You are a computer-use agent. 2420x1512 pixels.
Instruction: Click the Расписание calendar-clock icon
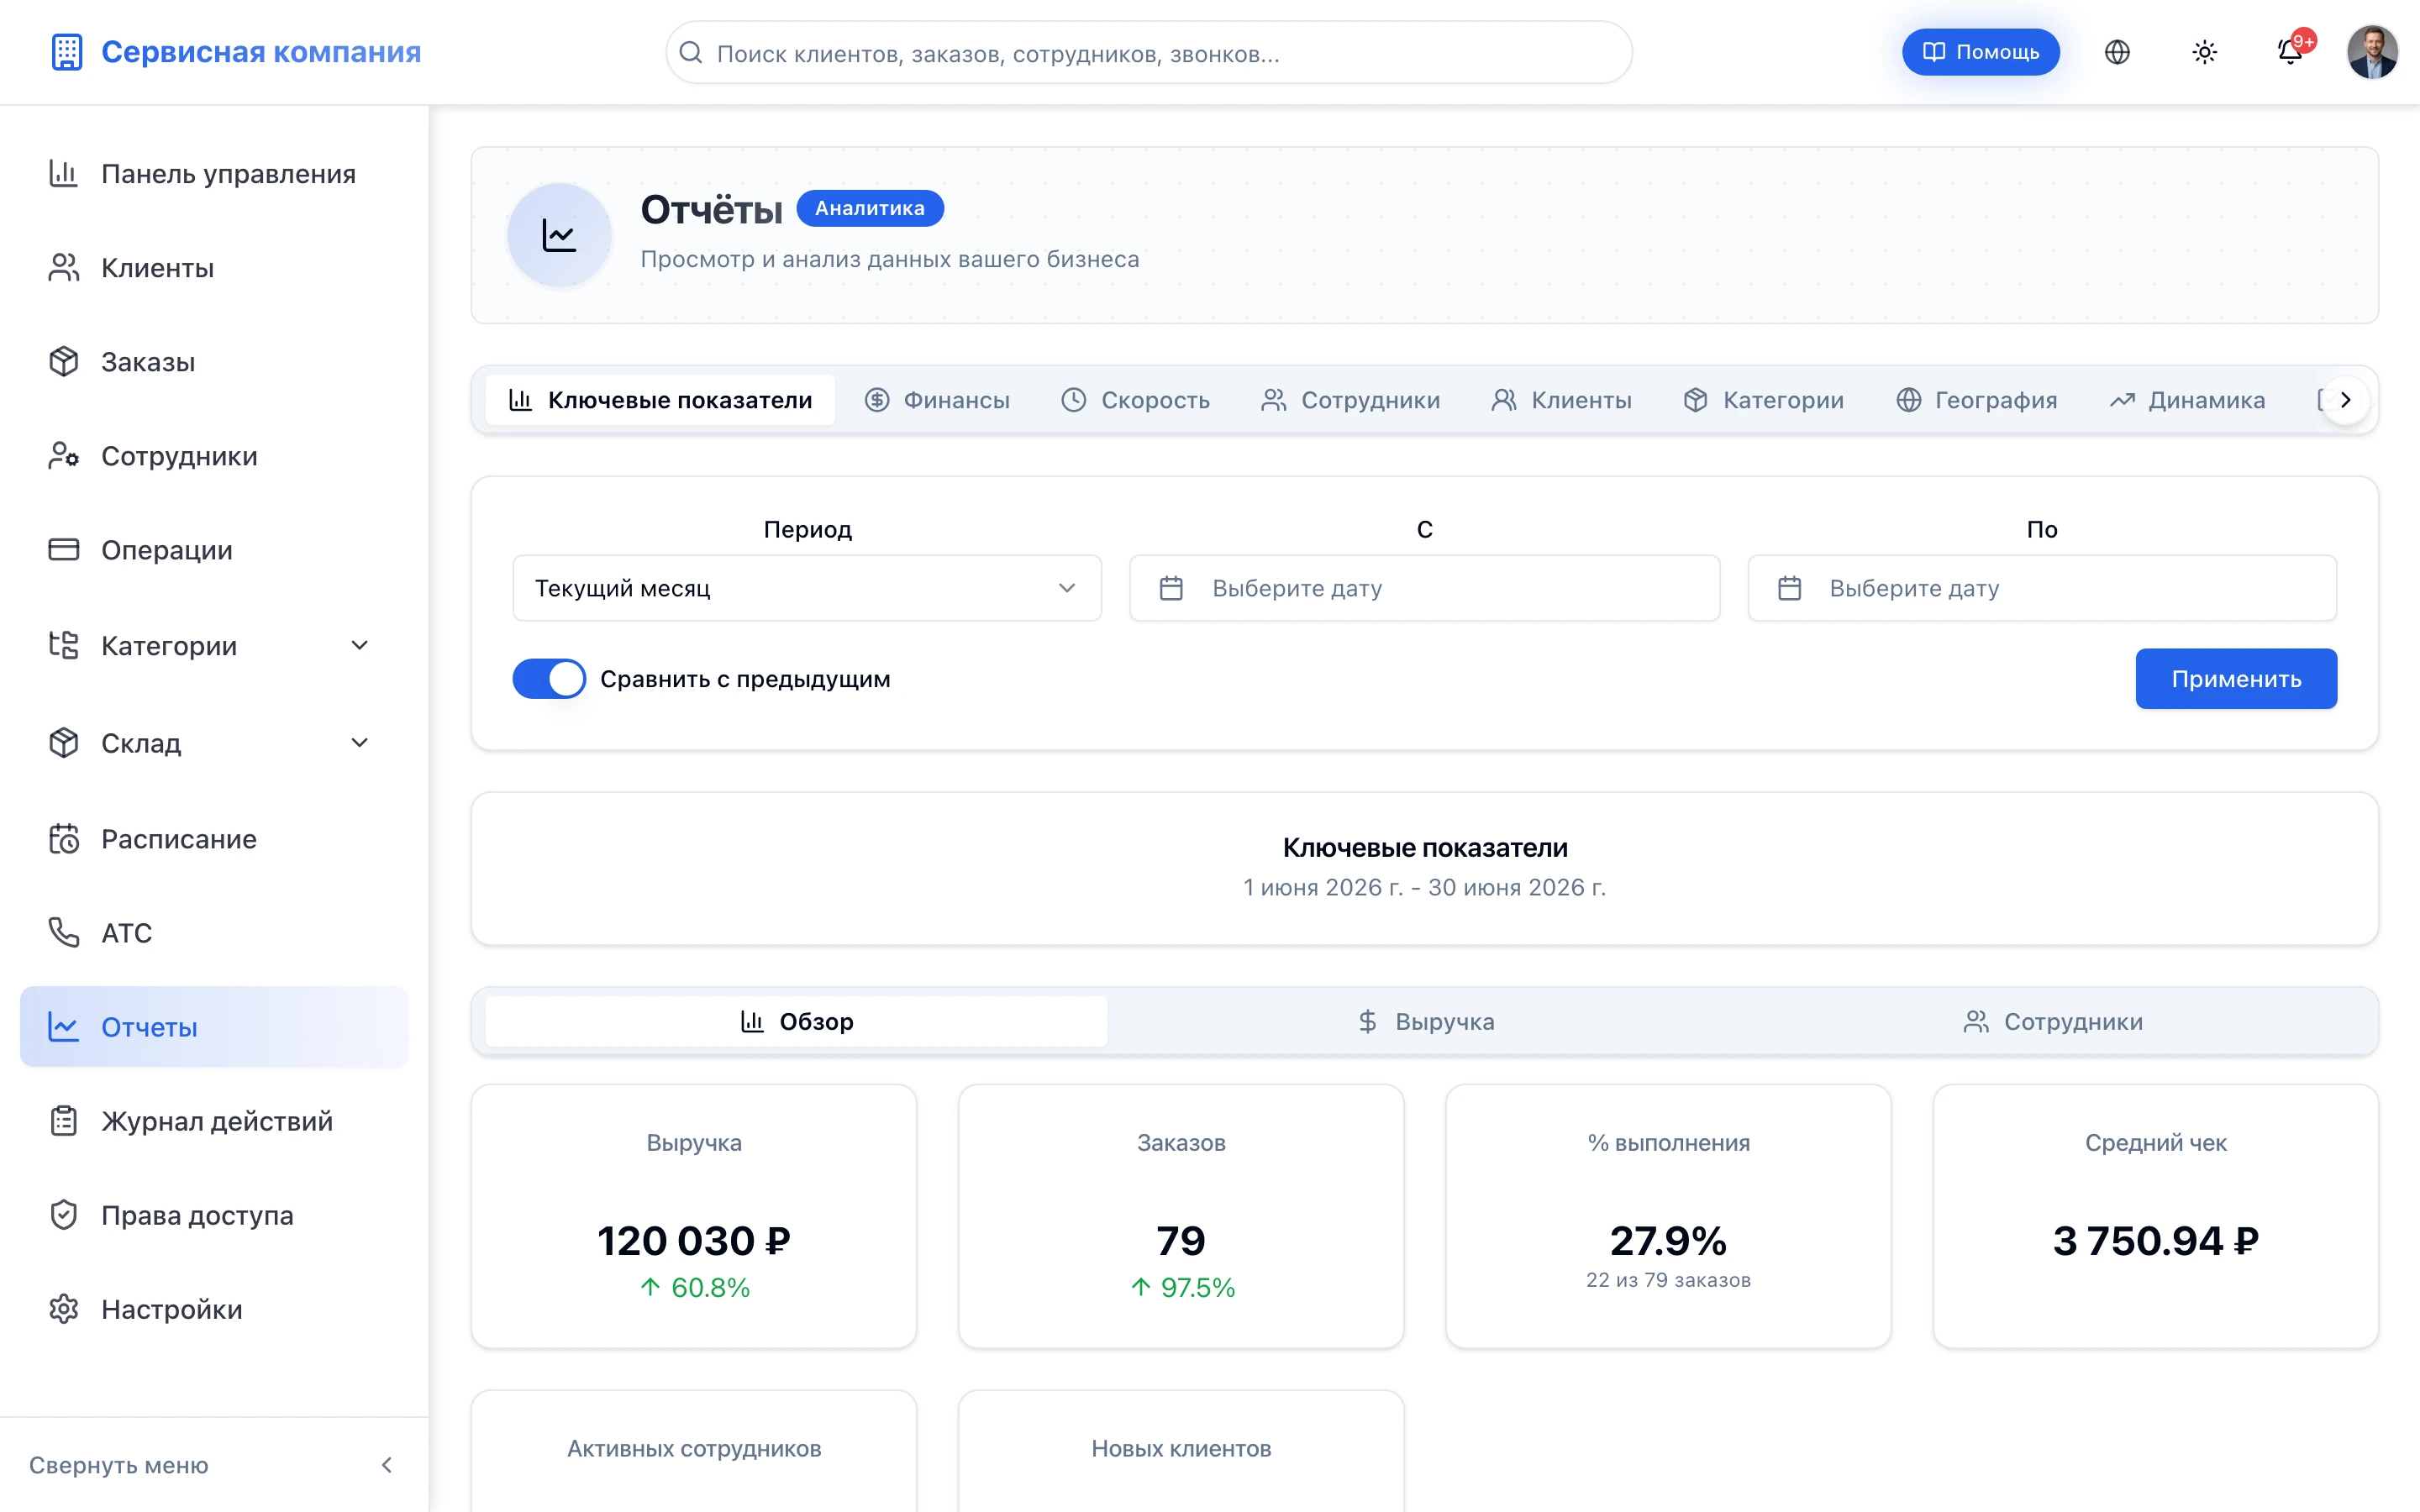[64, 838]
